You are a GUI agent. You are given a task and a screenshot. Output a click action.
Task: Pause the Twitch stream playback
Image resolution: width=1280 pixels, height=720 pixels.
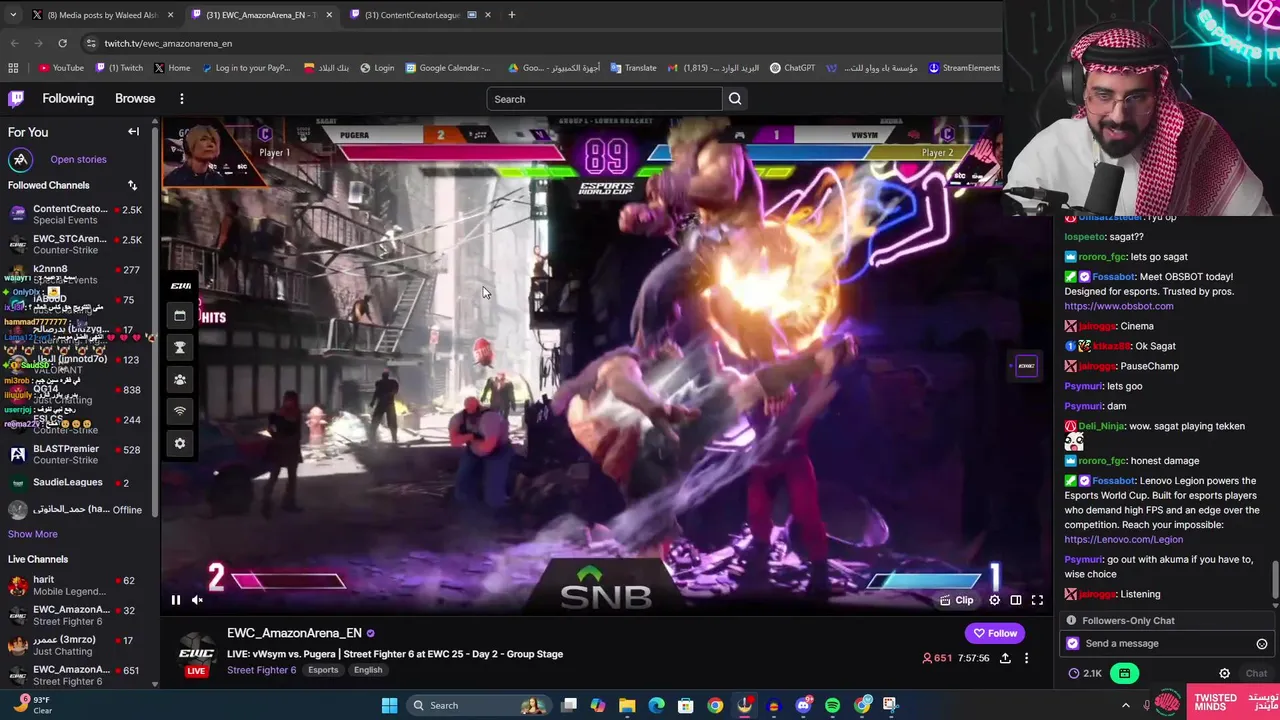[176, 600]
